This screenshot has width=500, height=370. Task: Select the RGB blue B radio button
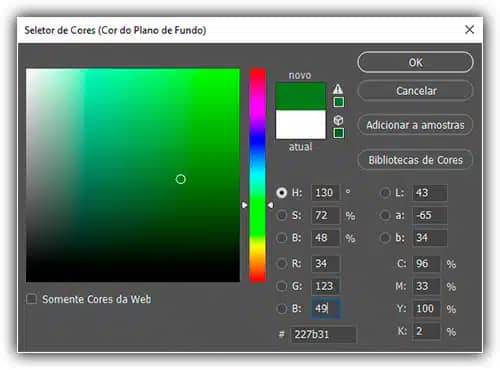pyautogui.click(x=282, y=309)
